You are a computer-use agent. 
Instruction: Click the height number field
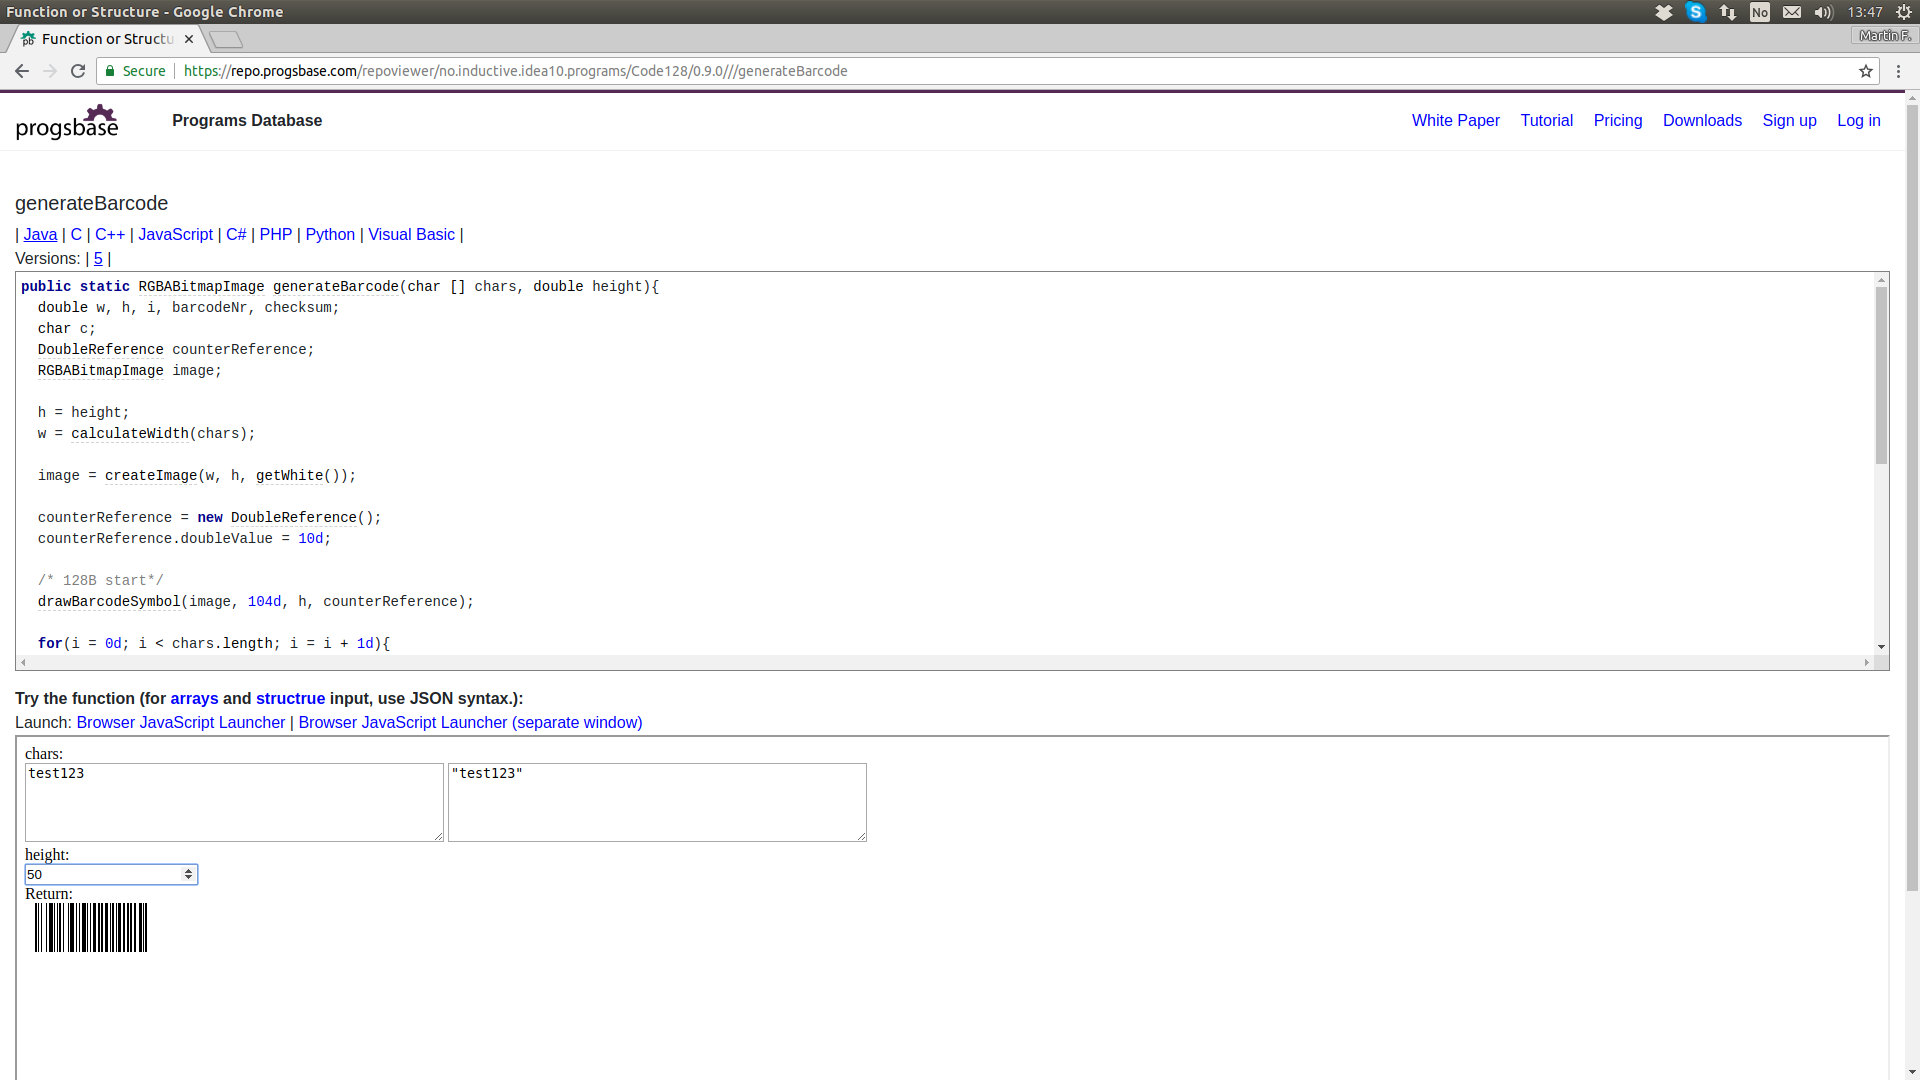click(111, 875)
